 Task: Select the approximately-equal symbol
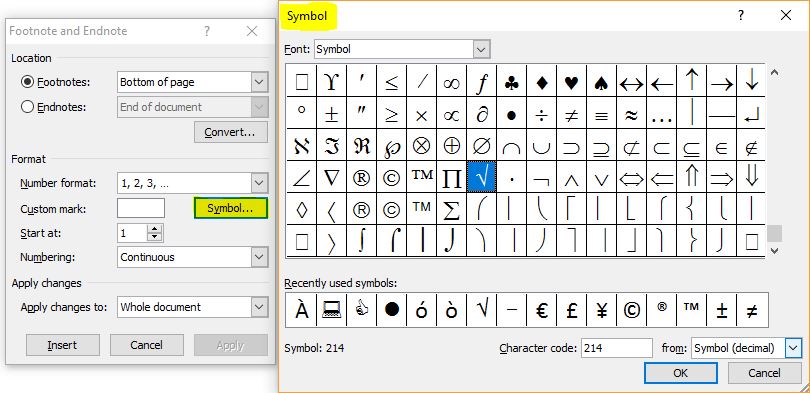[x=631, y=113]
